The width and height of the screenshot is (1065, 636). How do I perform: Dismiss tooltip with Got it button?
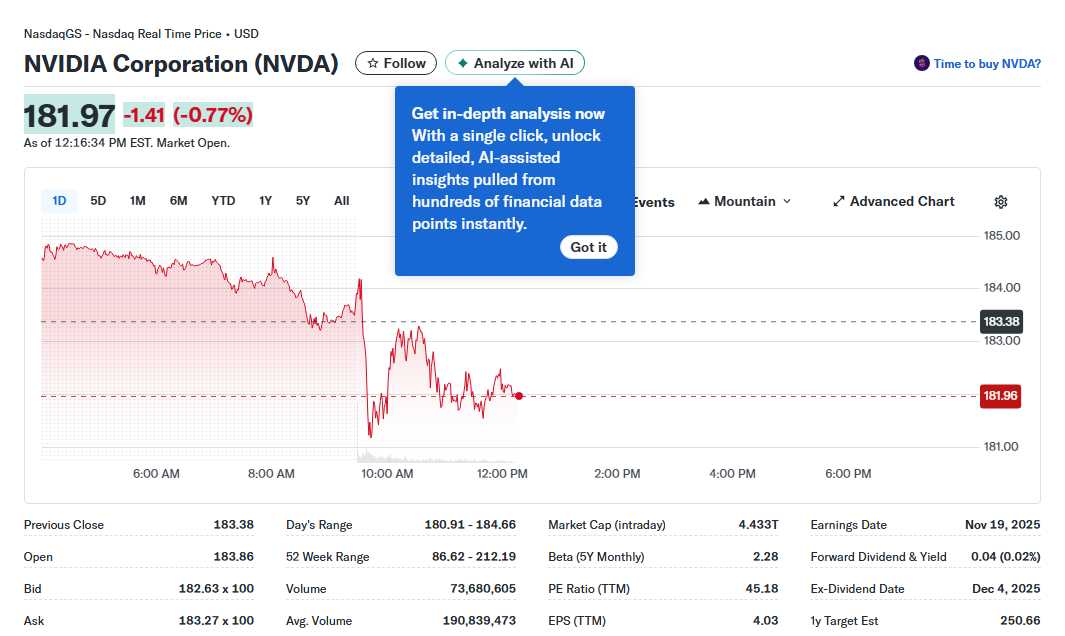pyautogui.click(x=588, y=247)
